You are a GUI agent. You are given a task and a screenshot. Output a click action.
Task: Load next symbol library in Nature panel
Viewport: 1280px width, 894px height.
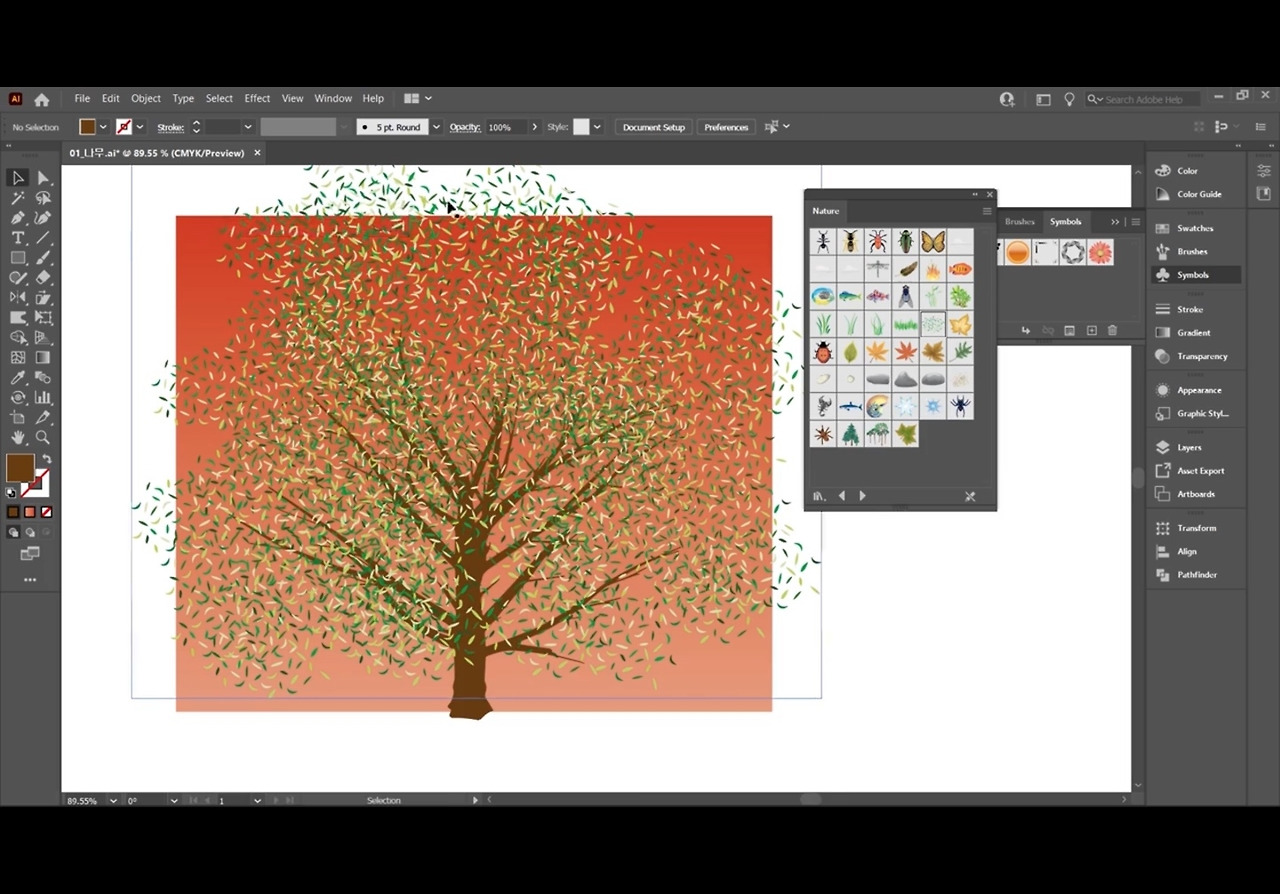pos(862,496)
